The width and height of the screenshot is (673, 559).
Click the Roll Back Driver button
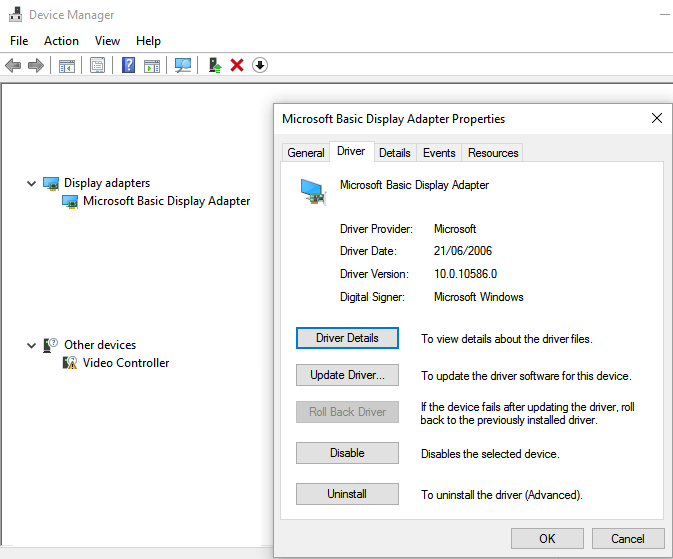click(347, 412)
